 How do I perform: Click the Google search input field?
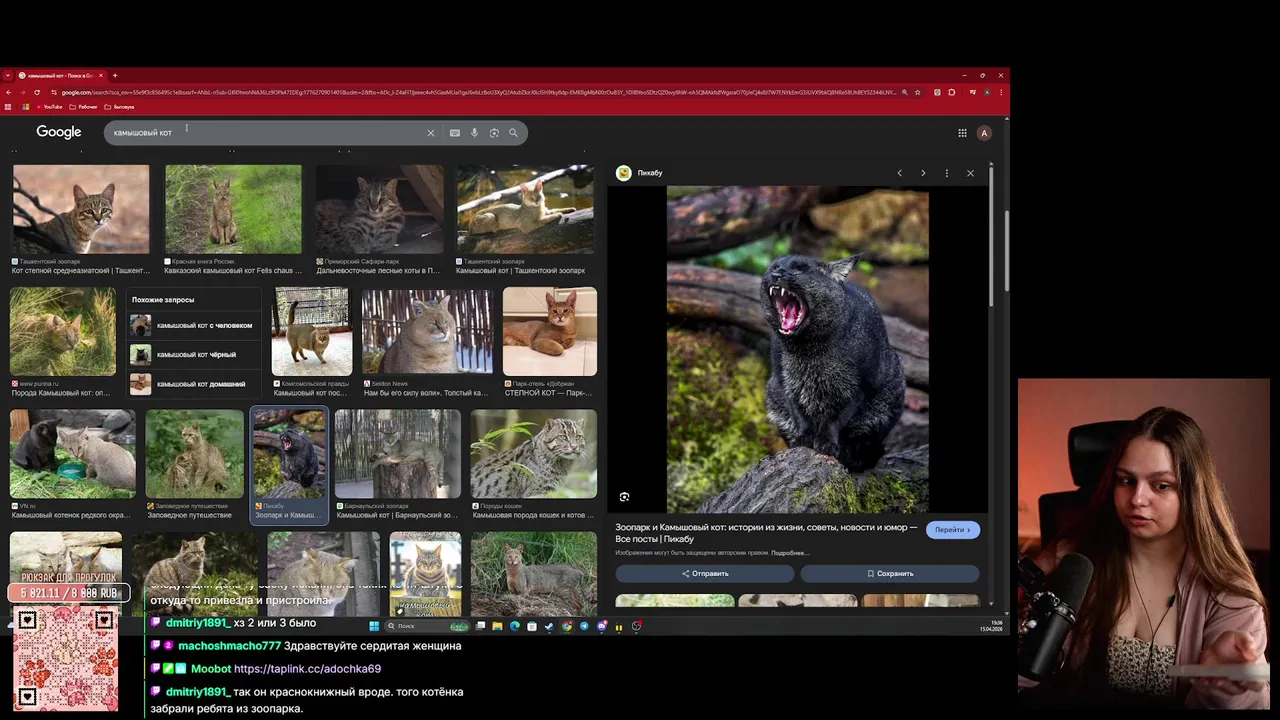click(265, 133)
